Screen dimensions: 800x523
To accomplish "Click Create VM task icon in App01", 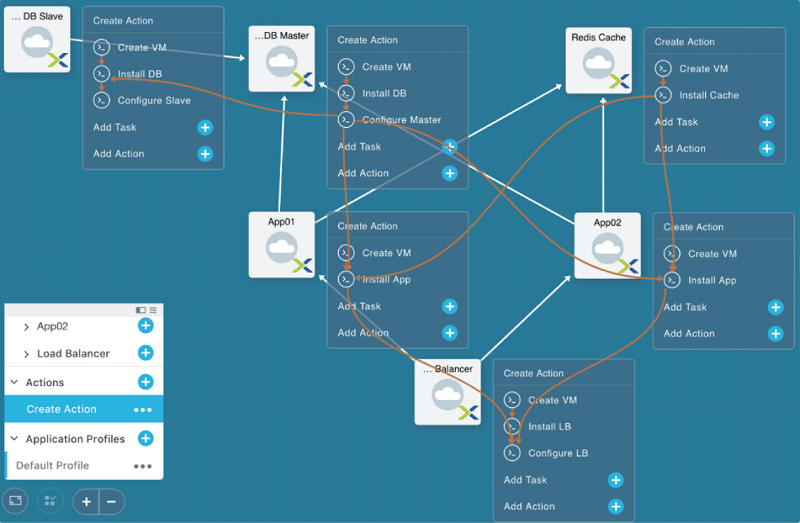I will coord(346,253).
